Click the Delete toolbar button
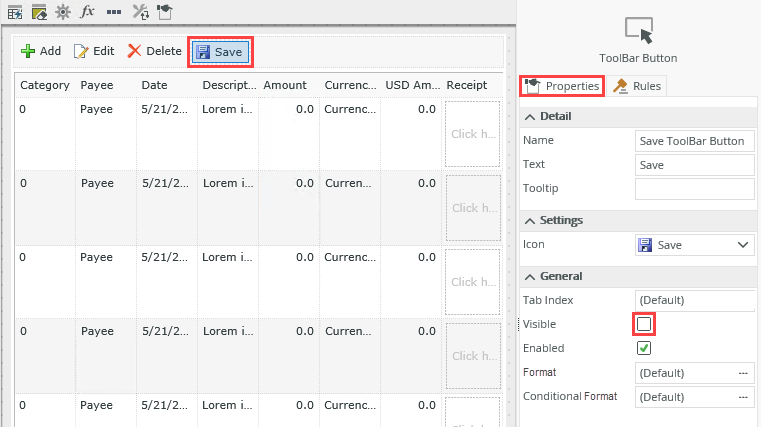The image size is (761, 427). 154,51
